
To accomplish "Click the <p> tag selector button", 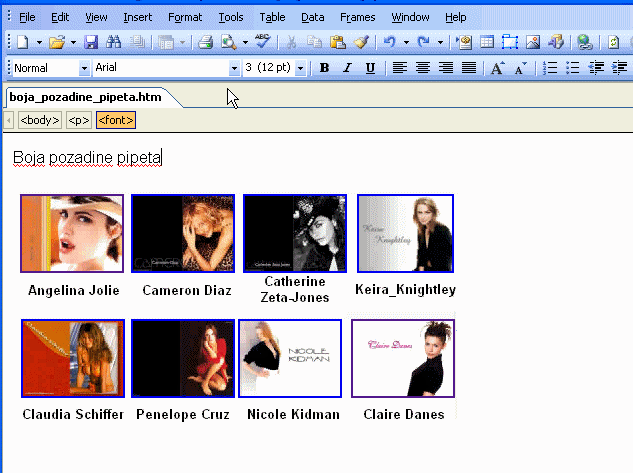I will tap(78, 120).
